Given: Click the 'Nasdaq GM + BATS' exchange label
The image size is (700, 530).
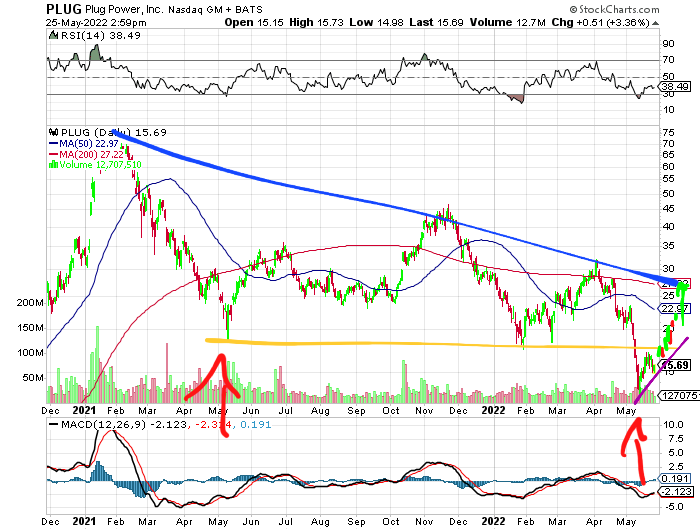Looking at the screenshot, I should (215, 9).
